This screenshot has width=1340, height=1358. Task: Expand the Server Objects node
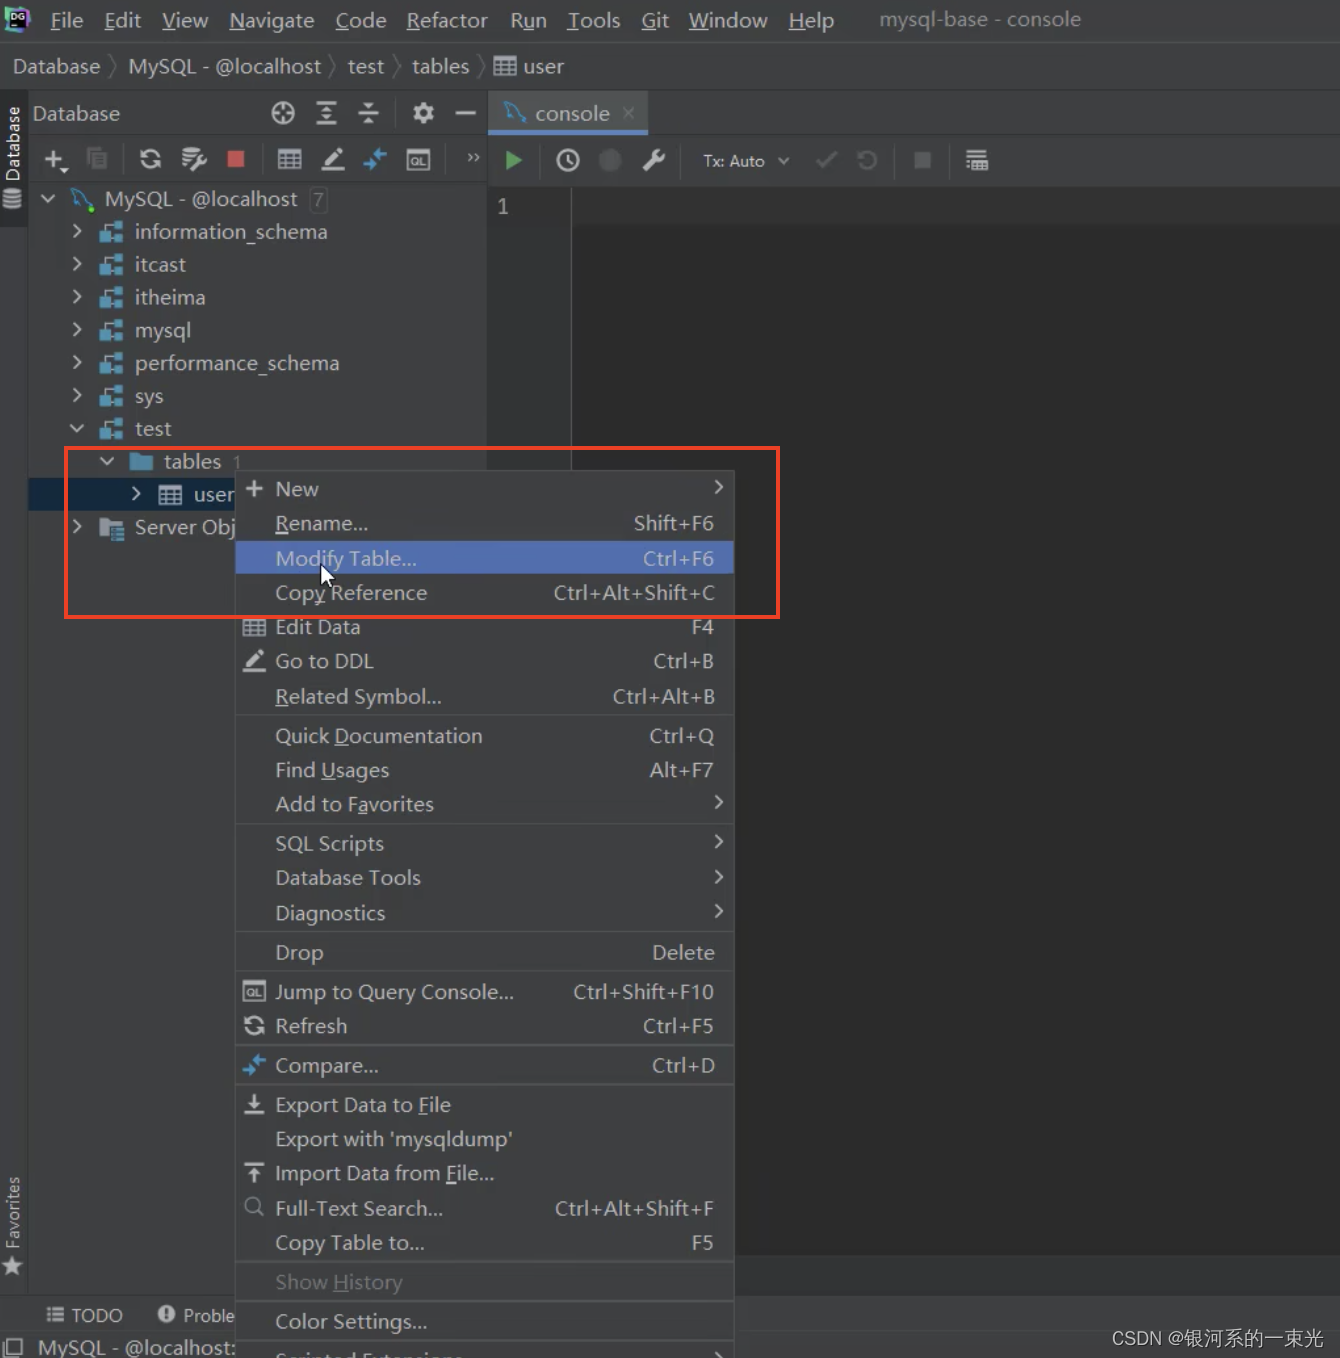click(77, 526)
